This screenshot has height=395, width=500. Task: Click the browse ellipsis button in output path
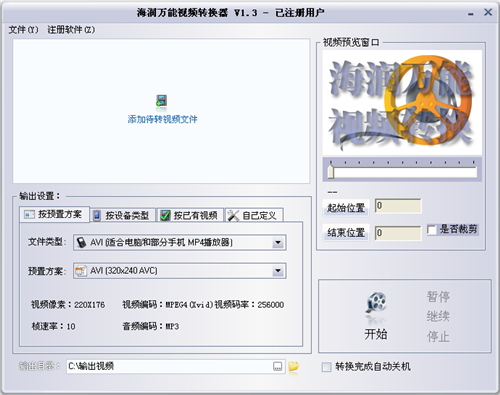pyautogui.click(x=278, y=367)
